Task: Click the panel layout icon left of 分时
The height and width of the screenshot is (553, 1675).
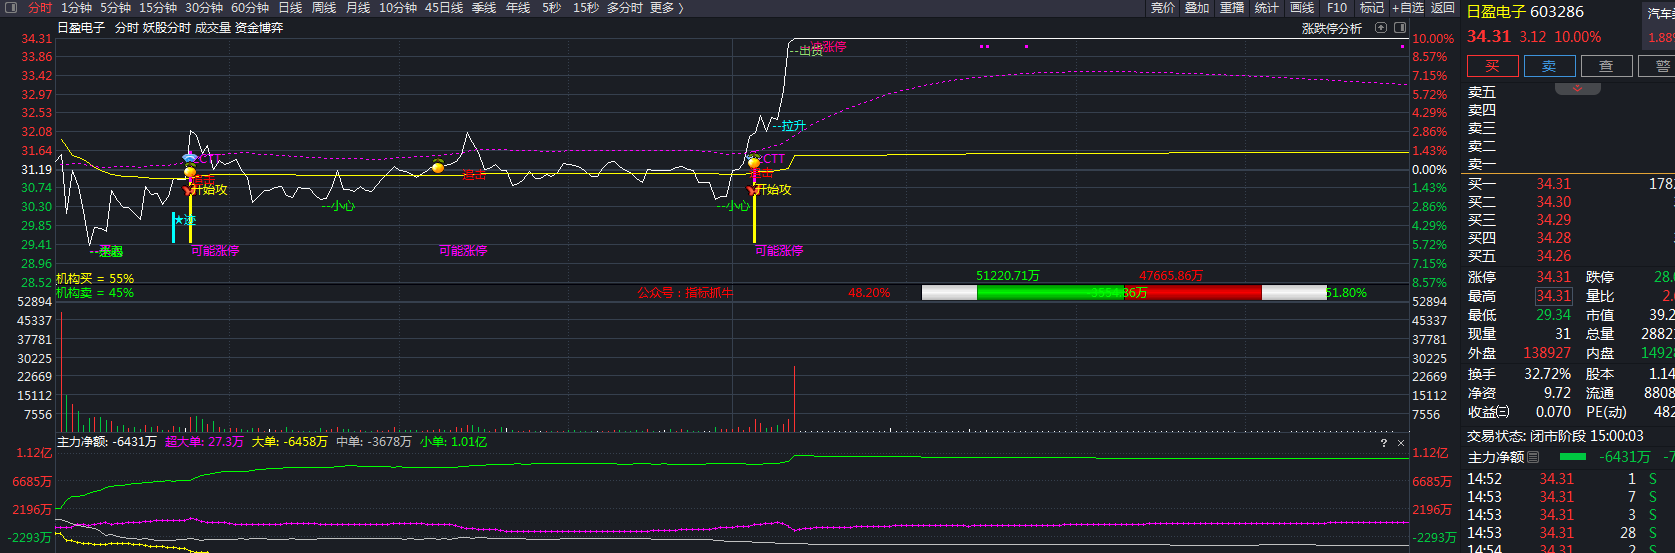Action: pyautogui.click(x=13, y=8)
